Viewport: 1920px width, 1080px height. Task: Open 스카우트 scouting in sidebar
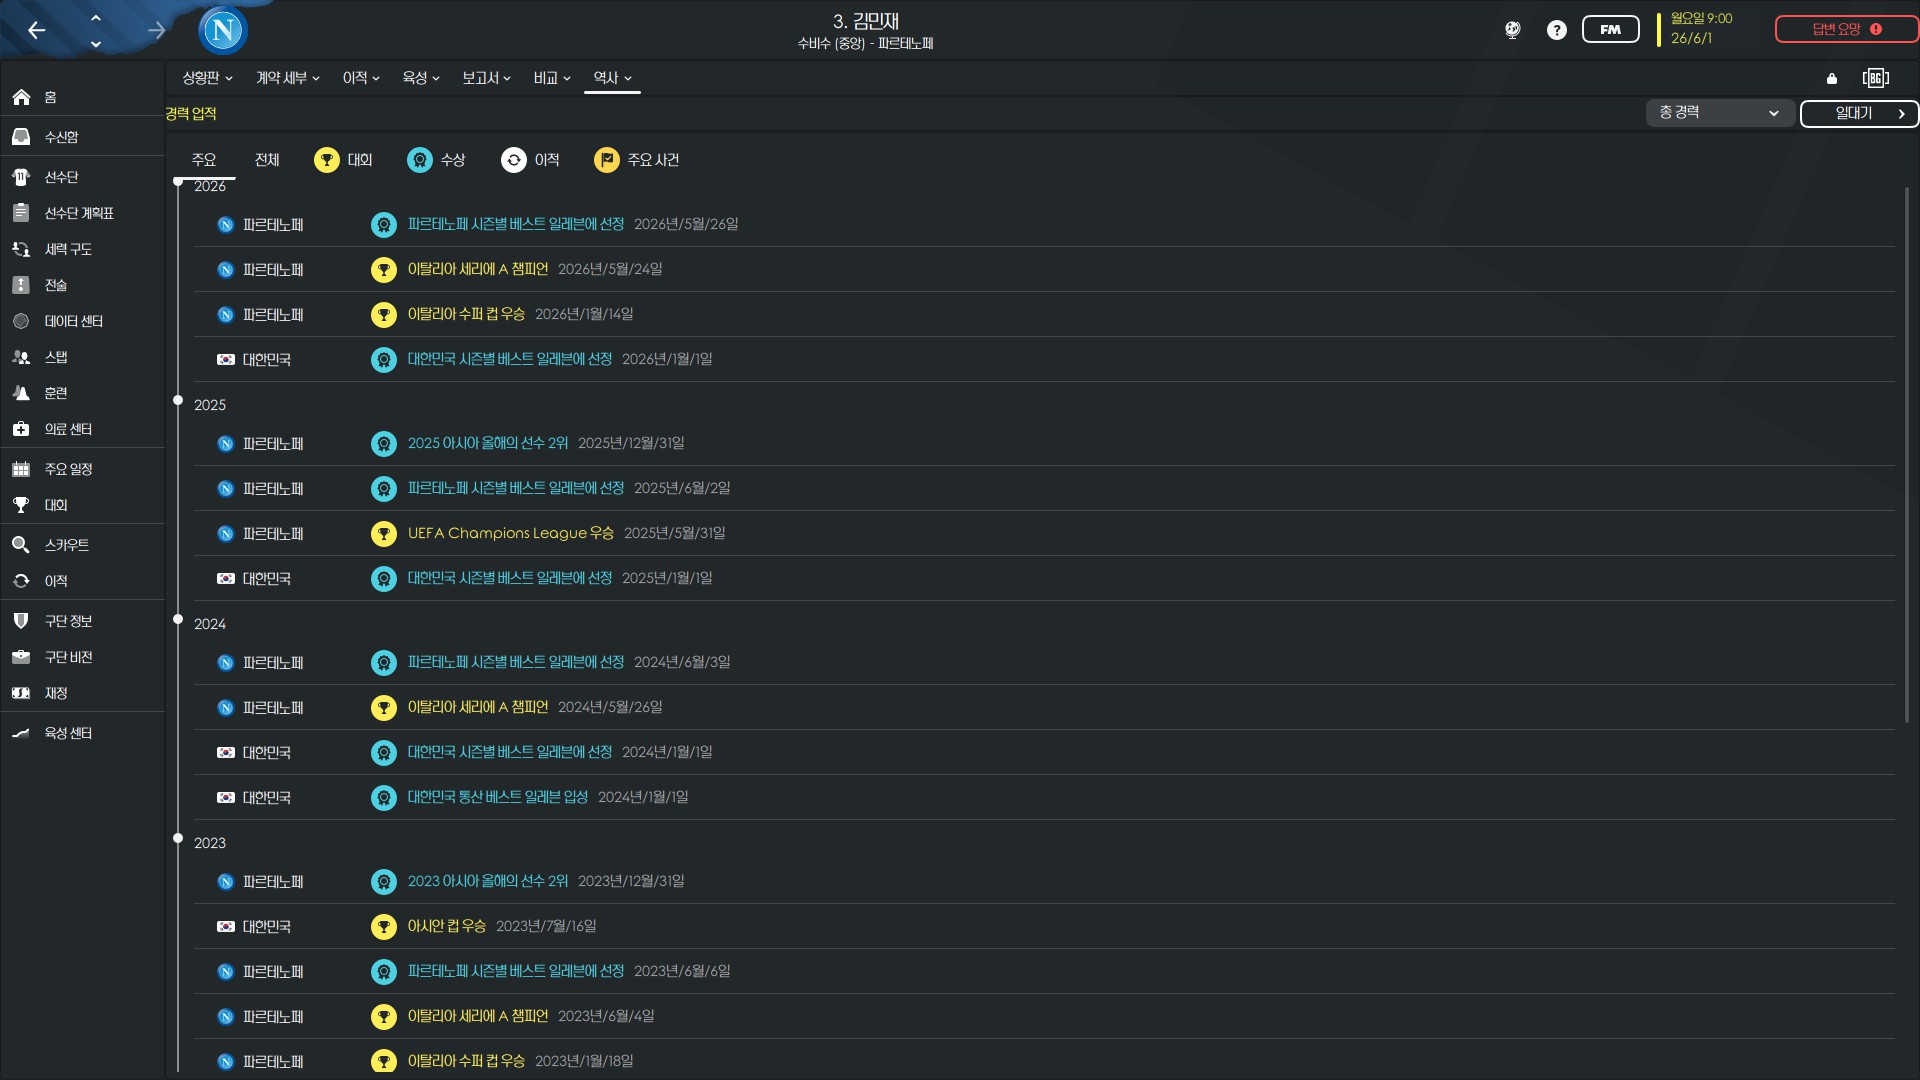coord(82,545)
